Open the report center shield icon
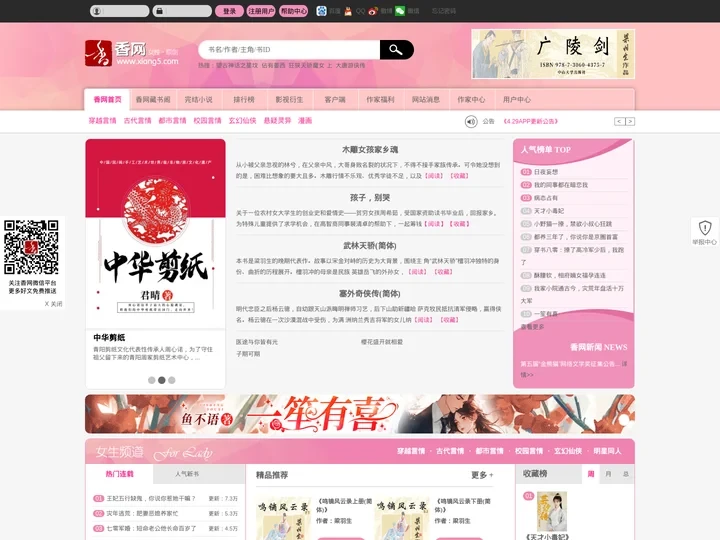The height and width of the screenshot is (540, 720). pyautogui.click(x=705, y=228)
